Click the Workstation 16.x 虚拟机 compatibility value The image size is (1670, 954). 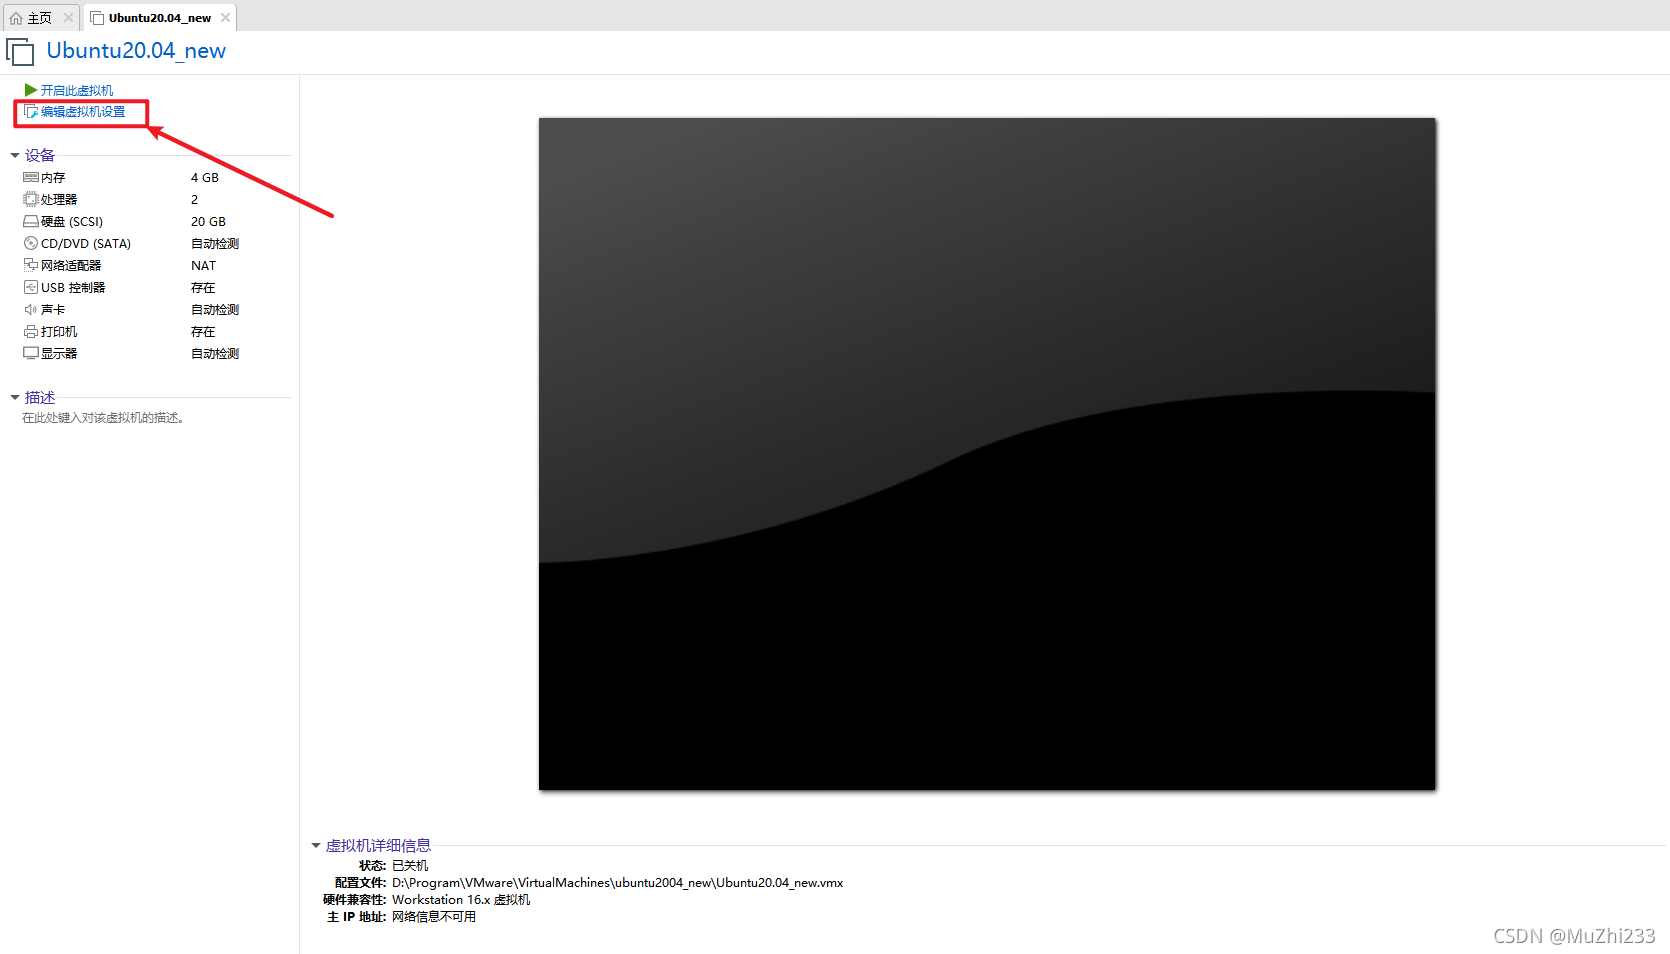pyautogui.click(x=461, y=900)
